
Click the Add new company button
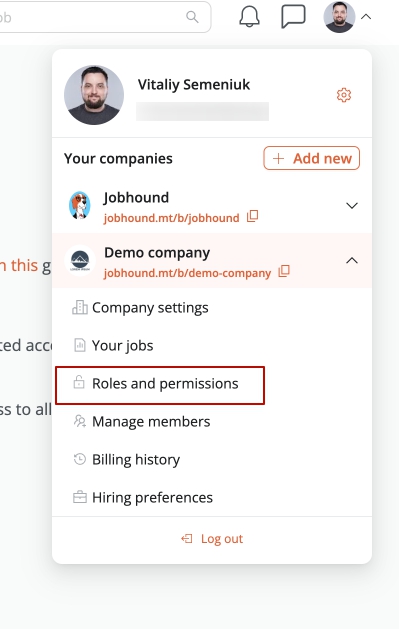312,158
